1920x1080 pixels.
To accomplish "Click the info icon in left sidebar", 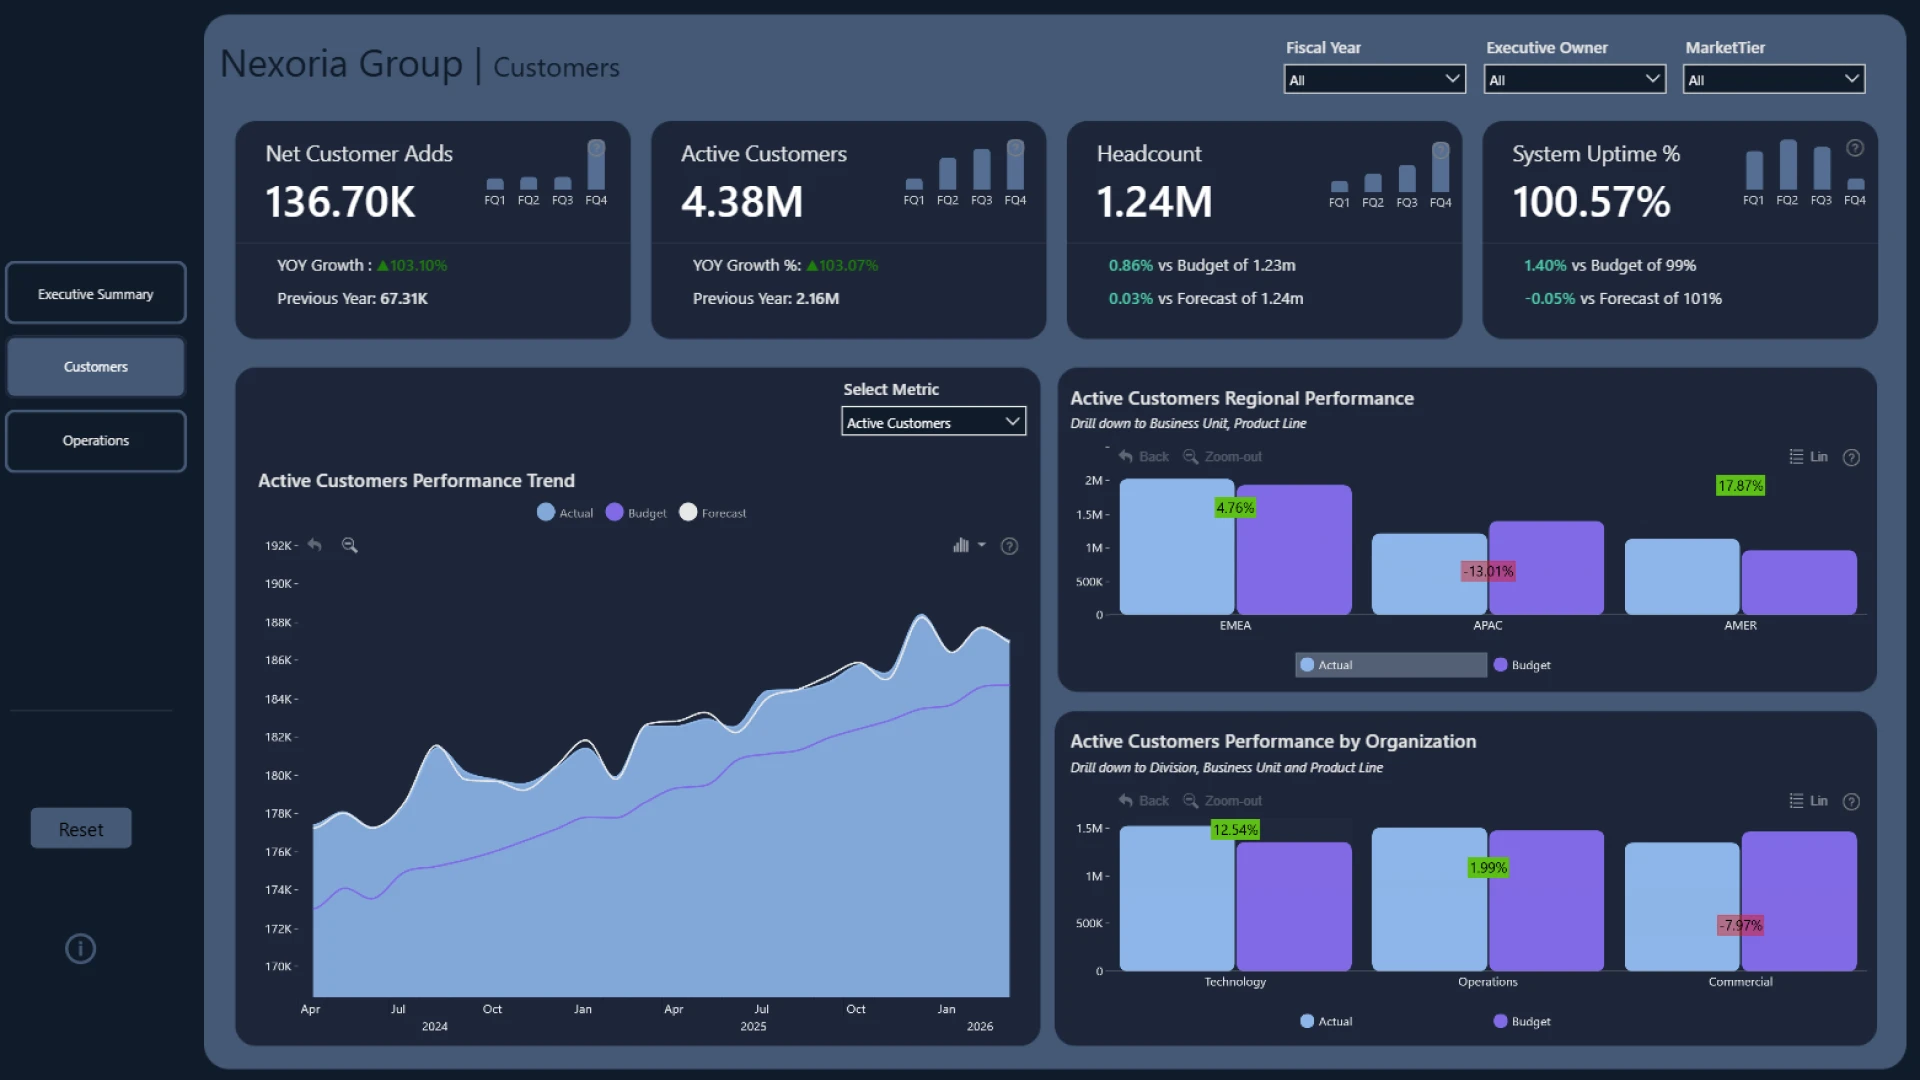I will click(x=80, y=948).
